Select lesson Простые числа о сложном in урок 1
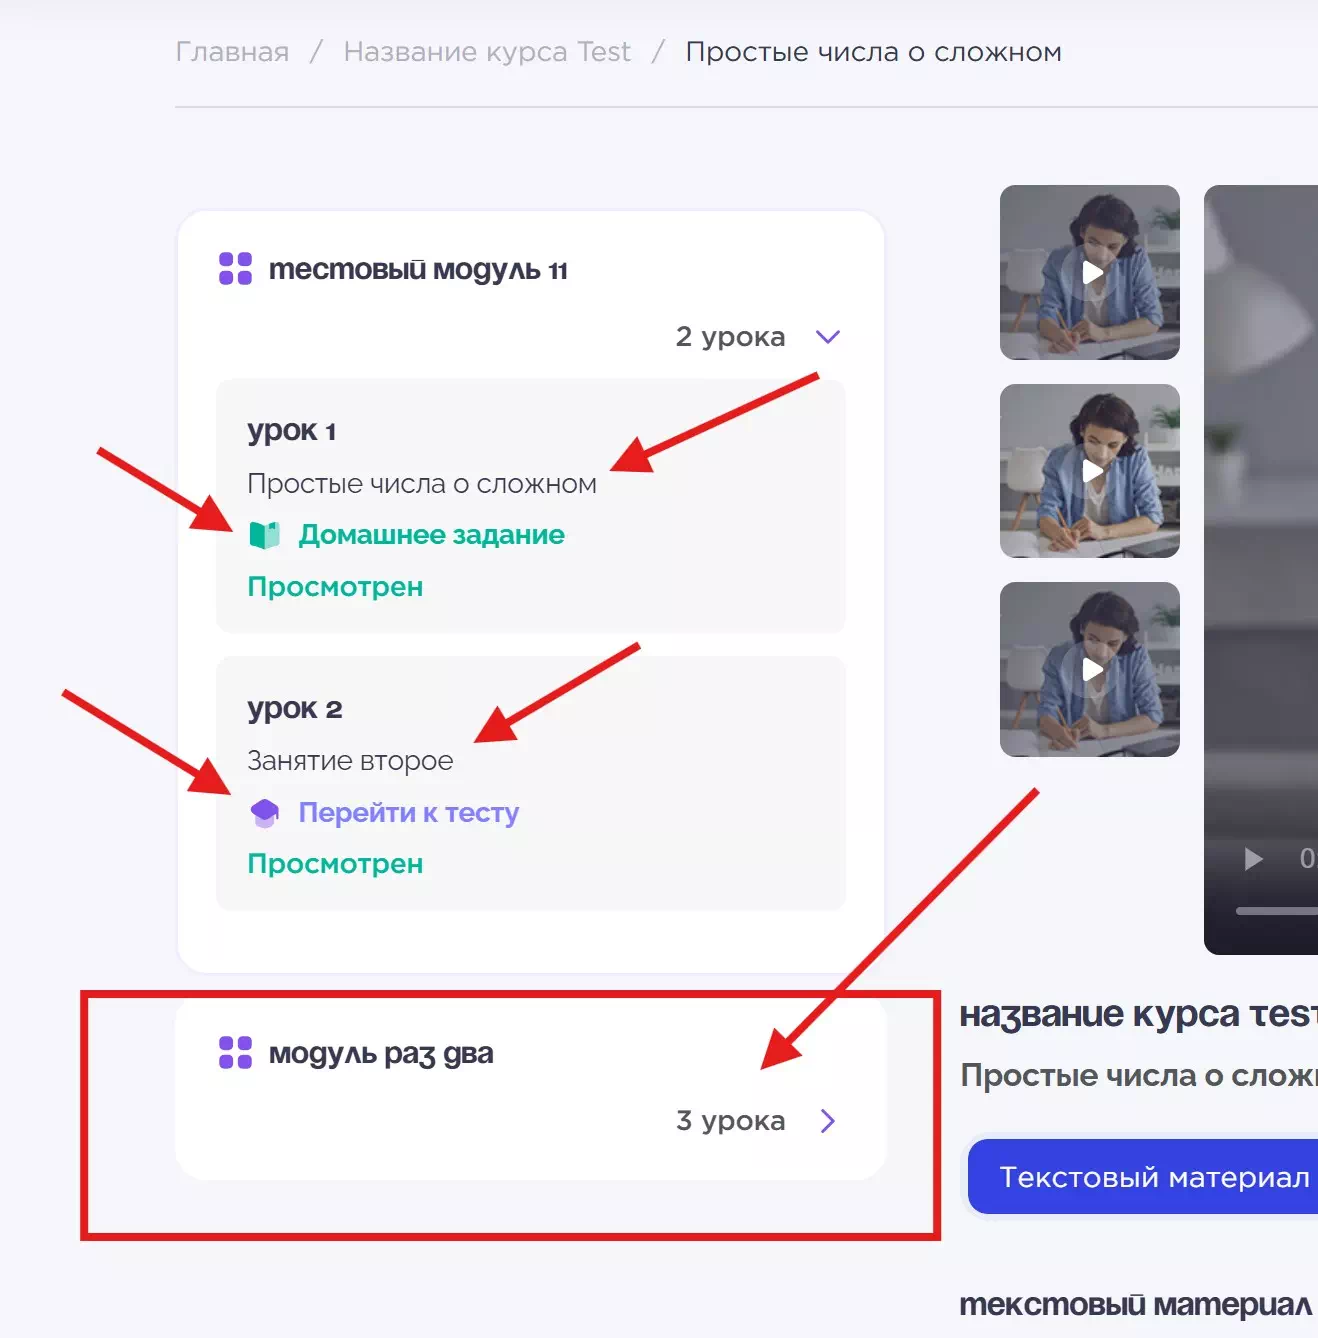 click(x=421, y=484)
